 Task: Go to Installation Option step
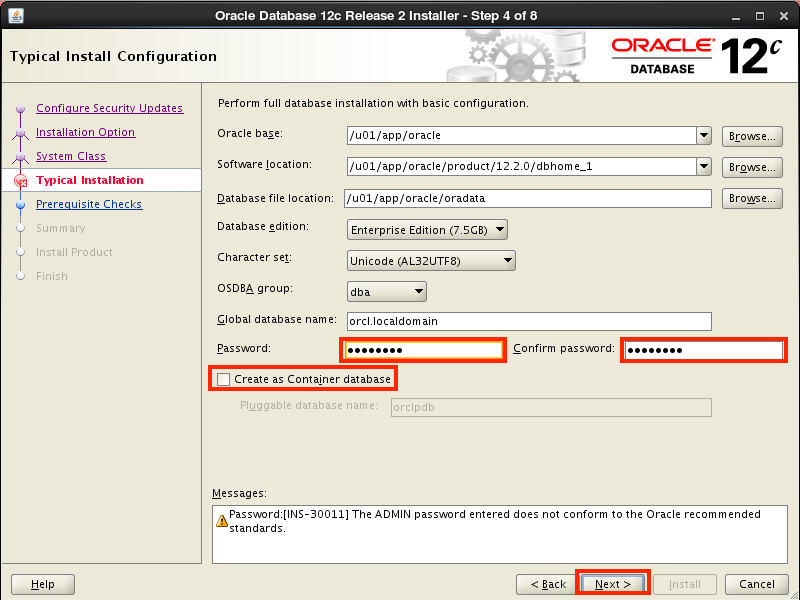point(86,132)
